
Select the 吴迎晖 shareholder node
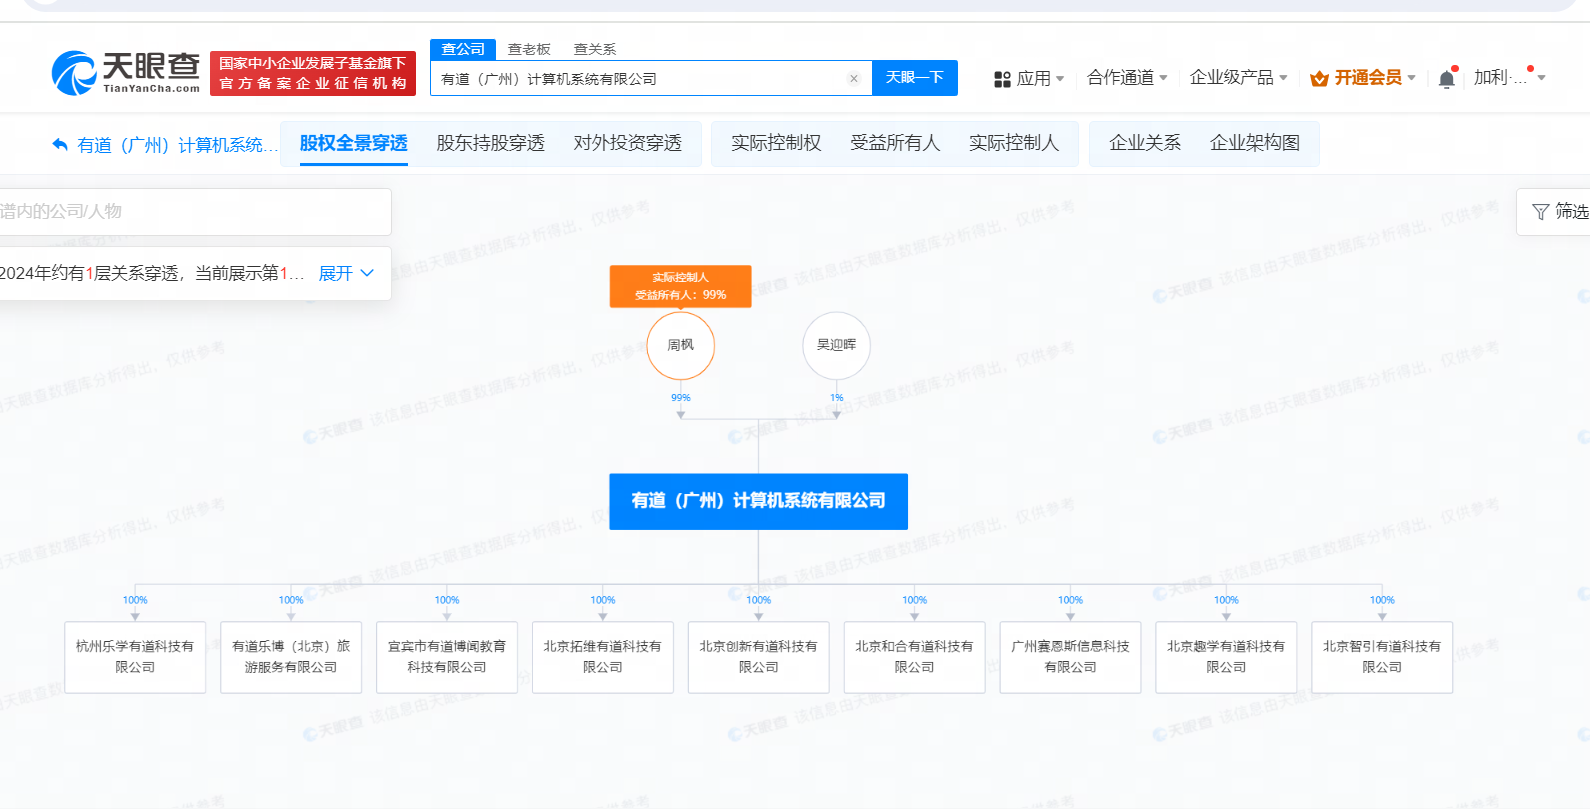pyautogui.click(x=837, y=345)
